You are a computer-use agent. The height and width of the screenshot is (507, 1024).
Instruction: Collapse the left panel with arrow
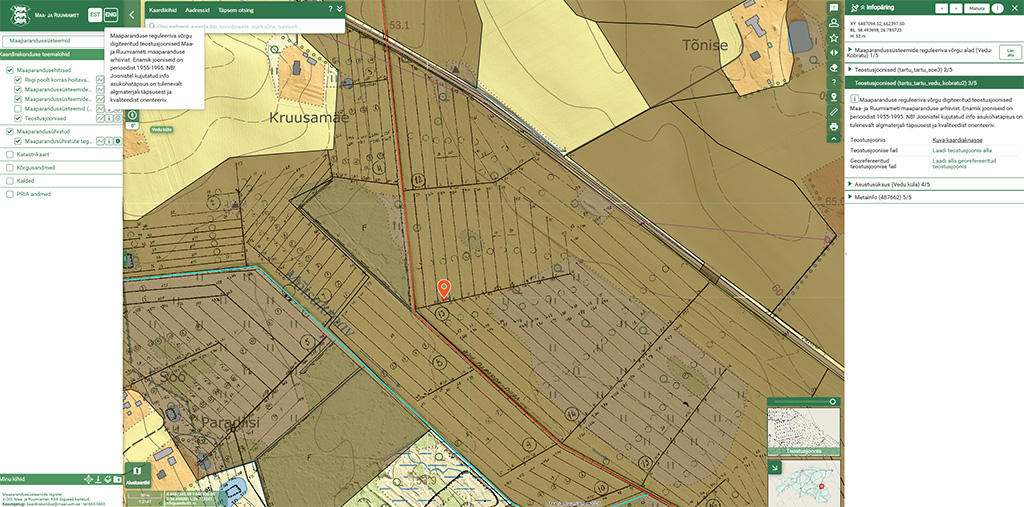point(132,13)
